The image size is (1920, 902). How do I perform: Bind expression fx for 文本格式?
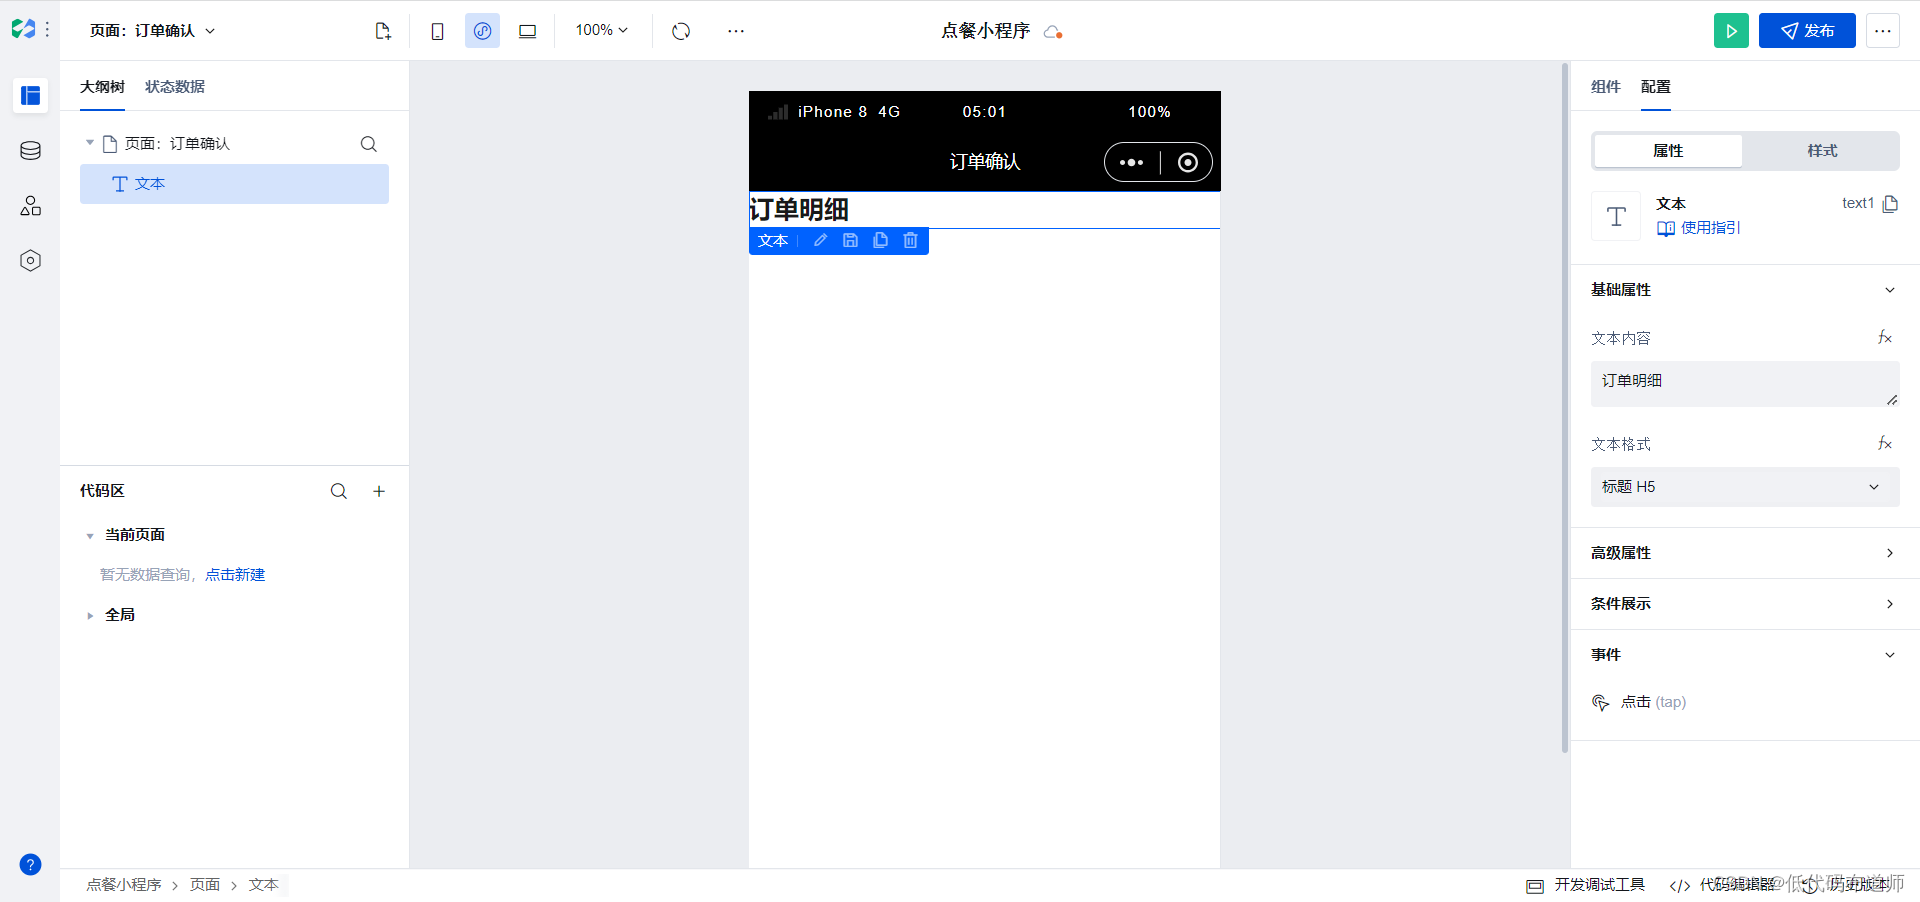point(1885,444)
